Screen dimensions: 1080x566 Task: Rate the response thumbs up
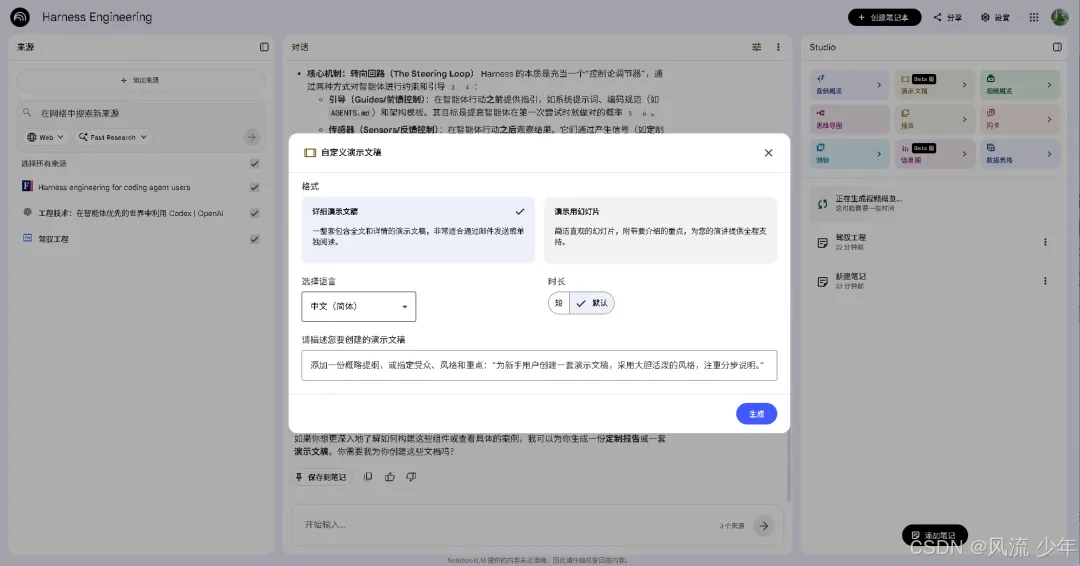point(390,476)
